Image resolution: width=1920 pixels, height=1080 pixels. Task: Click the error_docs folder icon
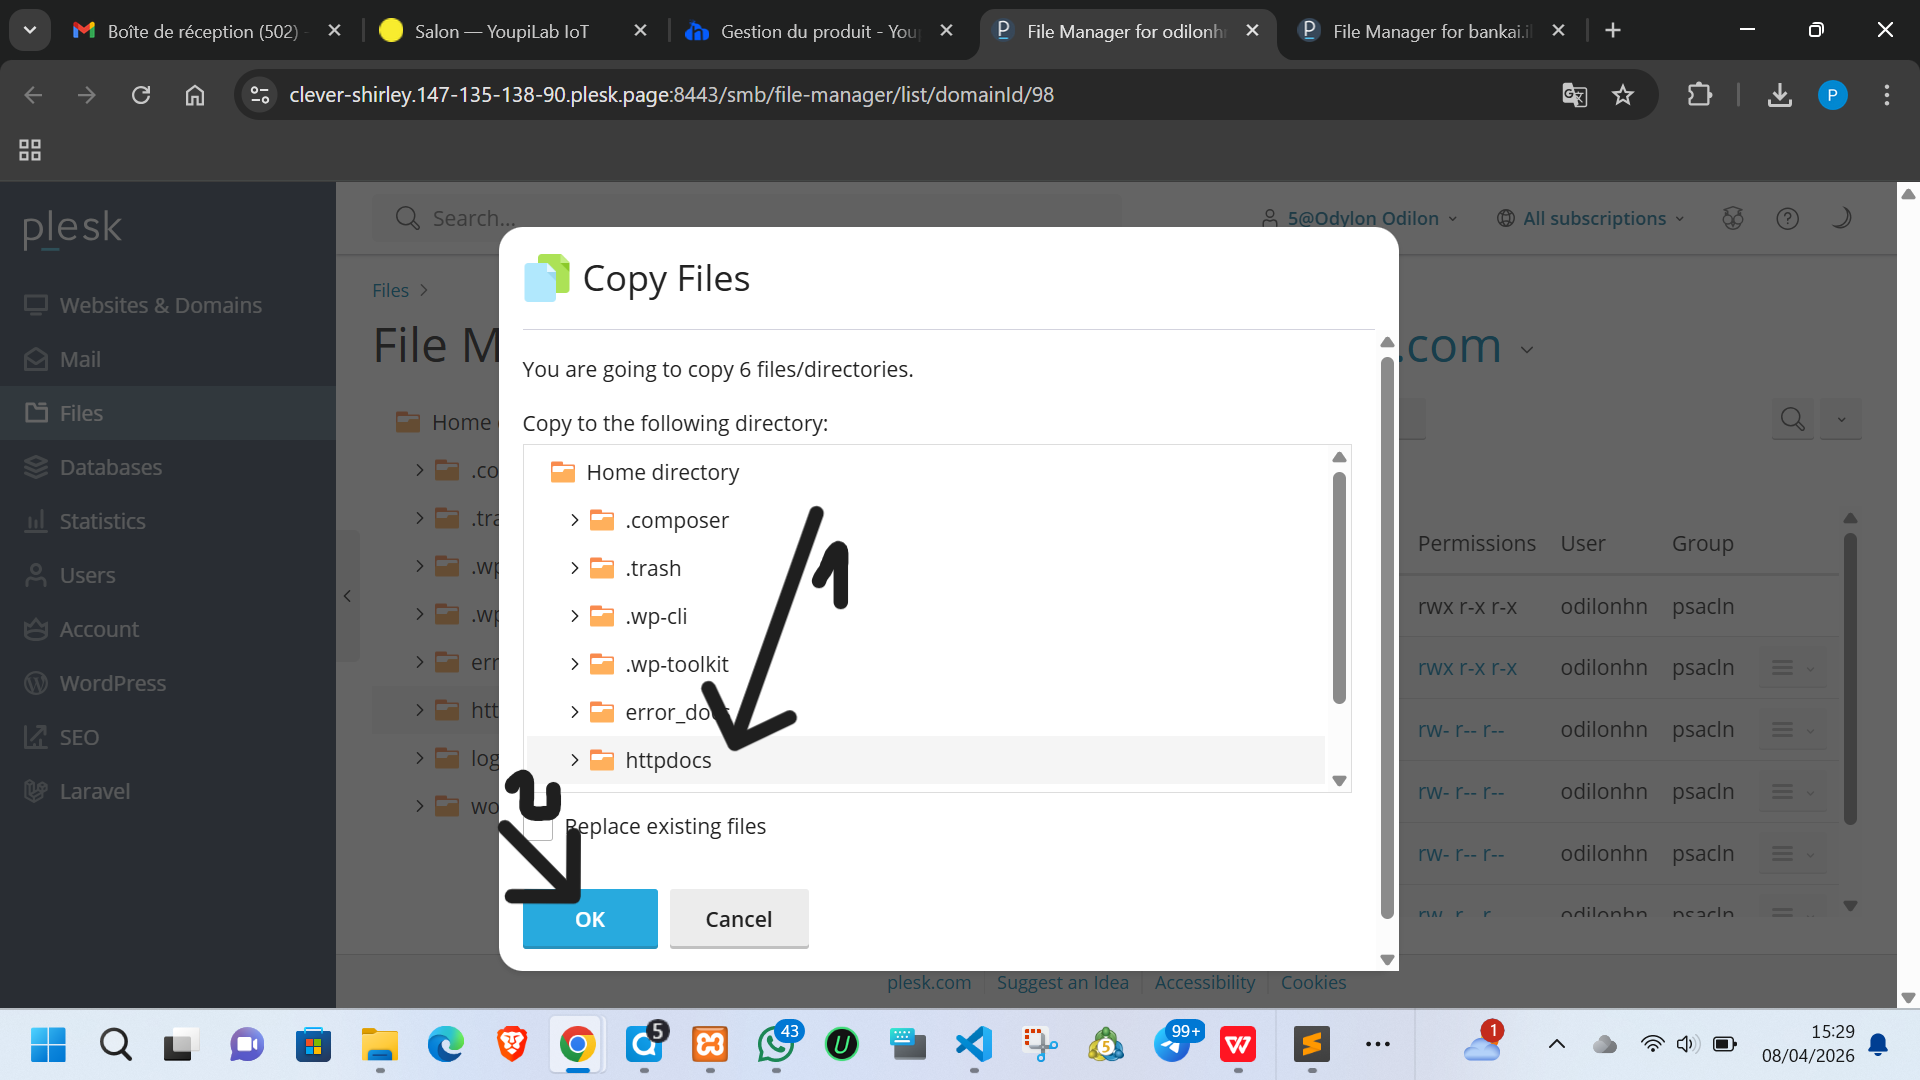[x=602, y=712]
